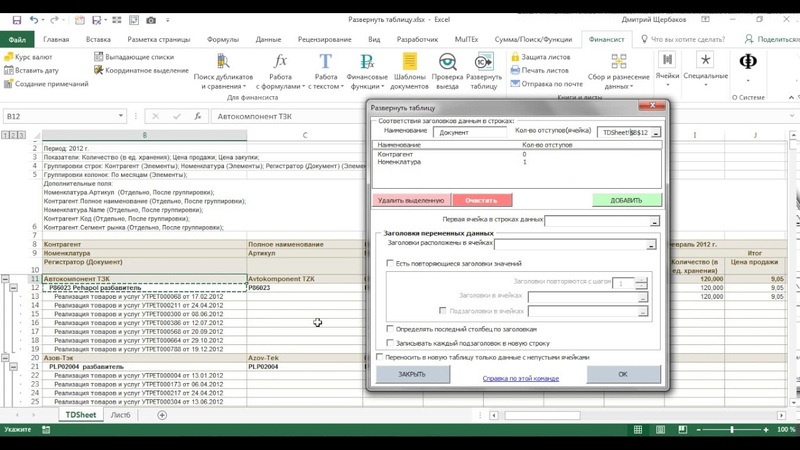Screen dimensions: 800x450
Task: Check Определять последний столбец по заголовкам
Action: (x=390, y=328)
